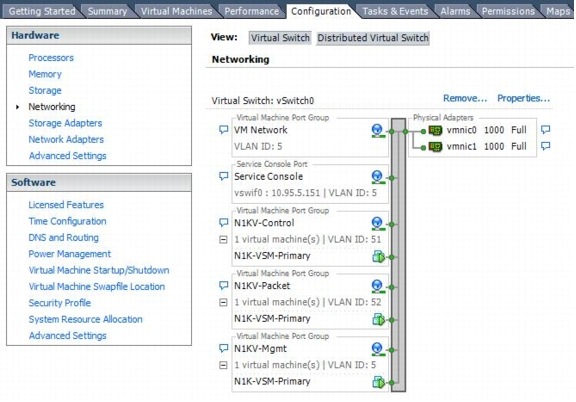Open Storage under Hardware
The height and width of the screenshot is (402, 576).
[45, 90]
